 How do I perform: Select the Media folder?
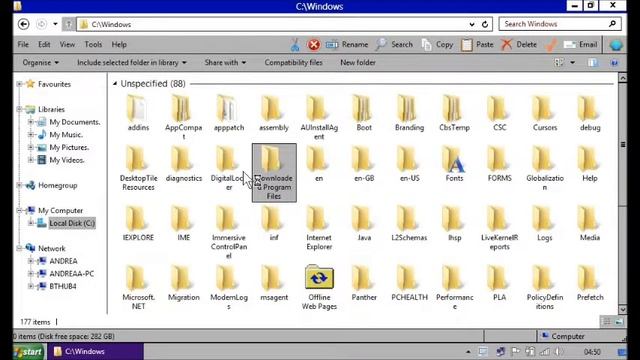tap(590, 224)
